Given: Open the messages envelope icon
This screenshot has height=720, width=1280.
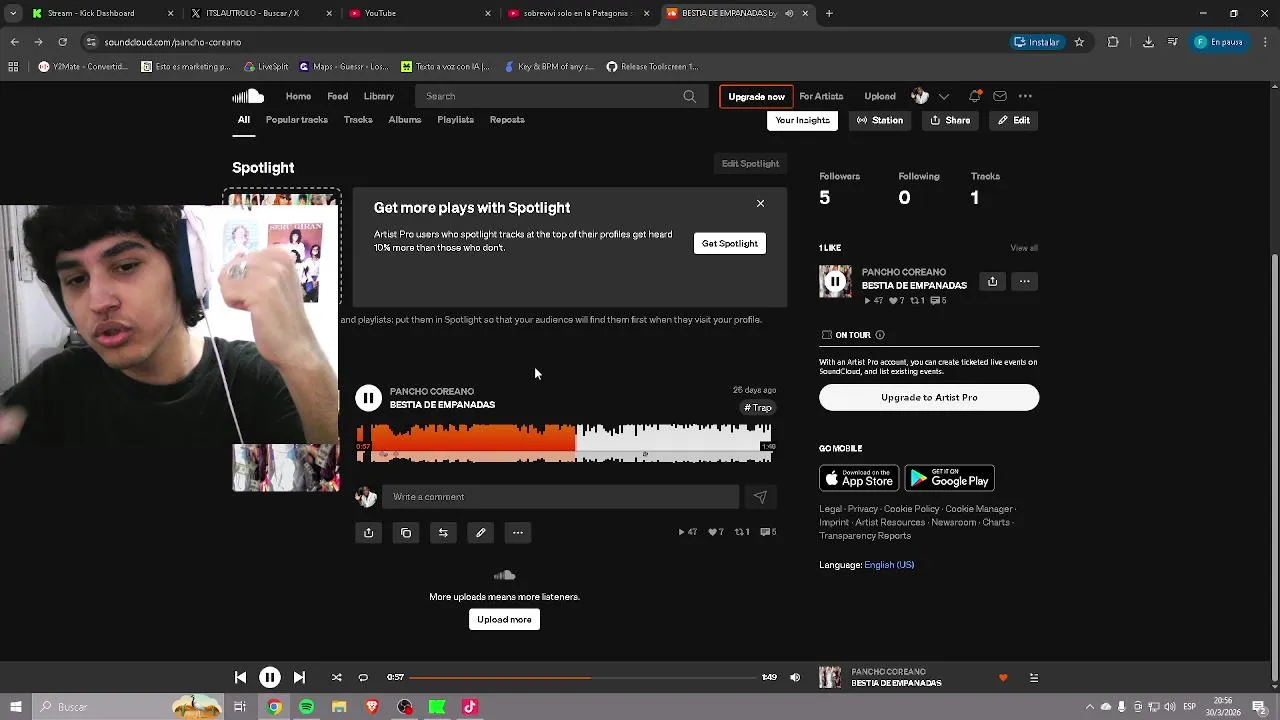Looking at the screenshot, I should 999,96.
